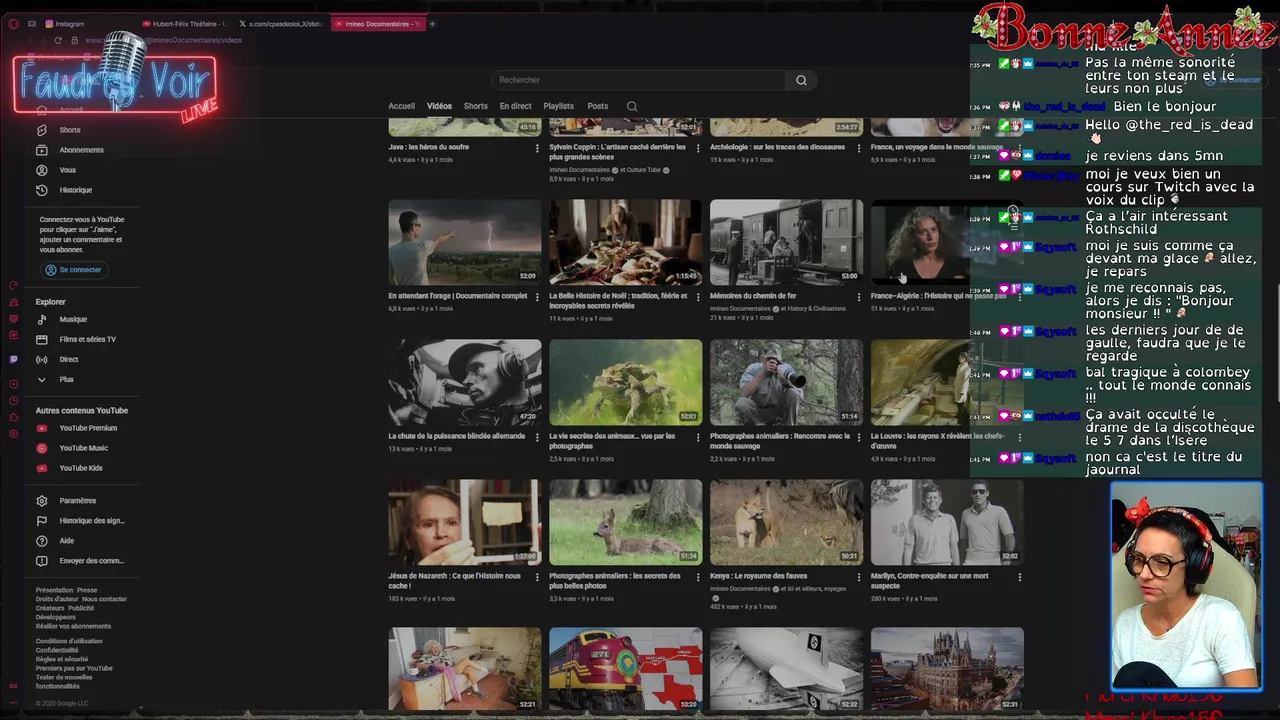The width and height of the screenshot is (1280, 720).
Task: Open the Vous profile icon
Action: tap(42, 170)
